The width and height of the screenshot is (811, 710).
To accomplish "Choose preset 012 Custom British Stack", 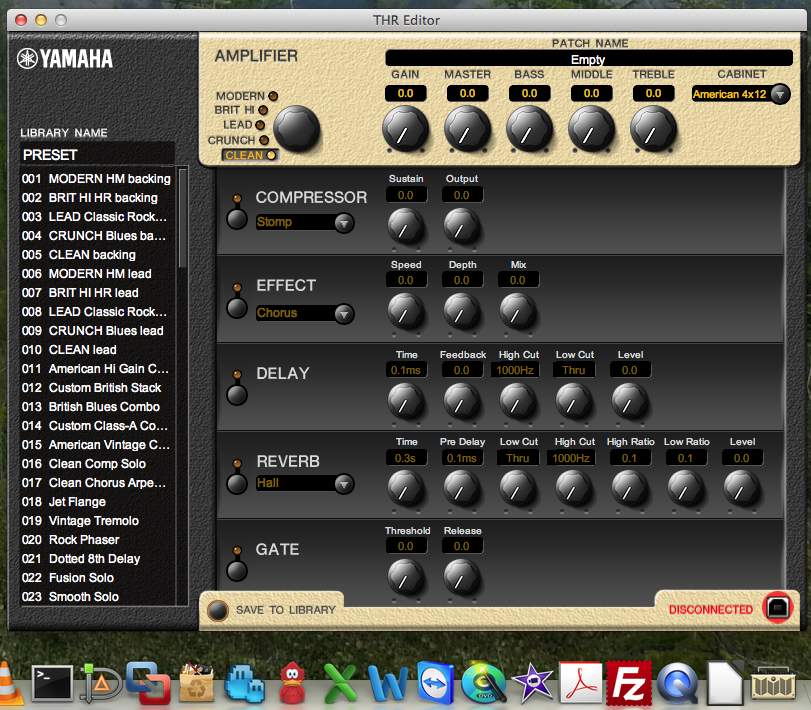I will 104,388.
